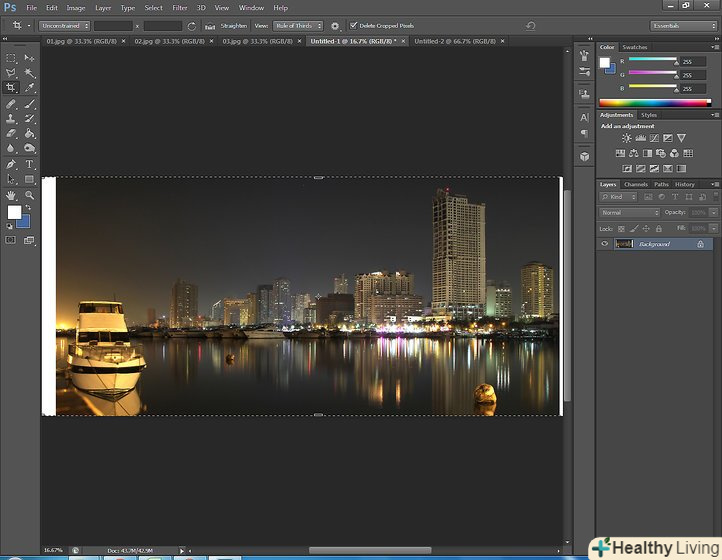This screenshot has height=560, width=722.
Task: Open the Rule of Thirds view dropdown
Action: pyautogui.click(x=299, y=25)
